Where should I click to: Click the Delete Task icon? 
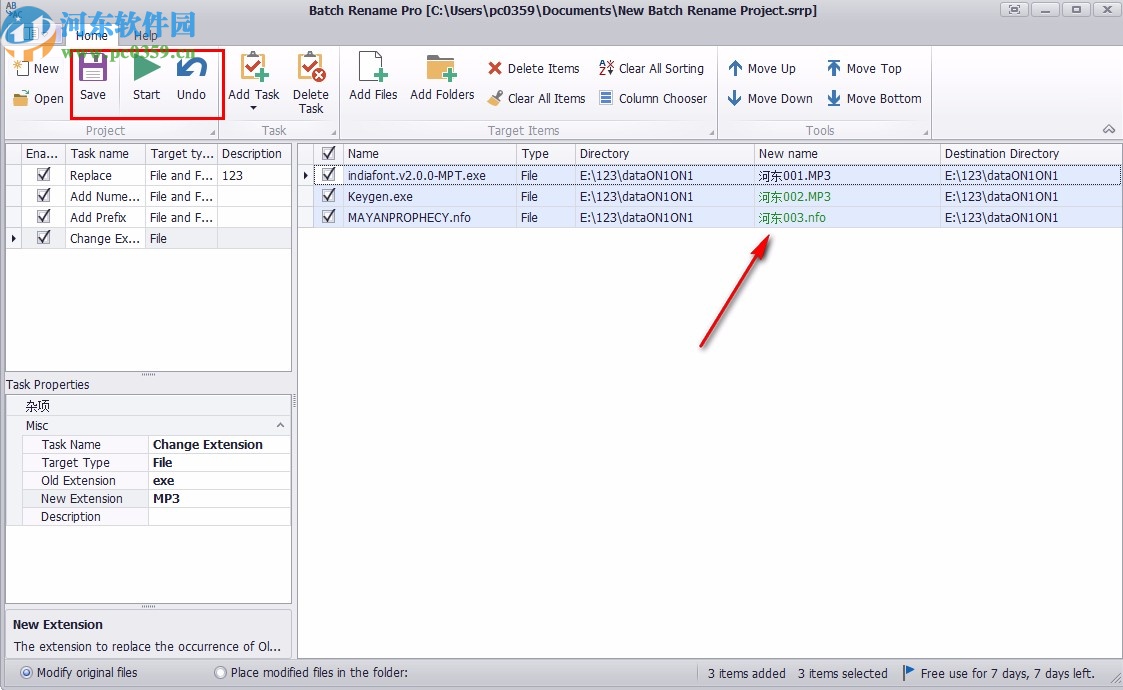[311, 70]
